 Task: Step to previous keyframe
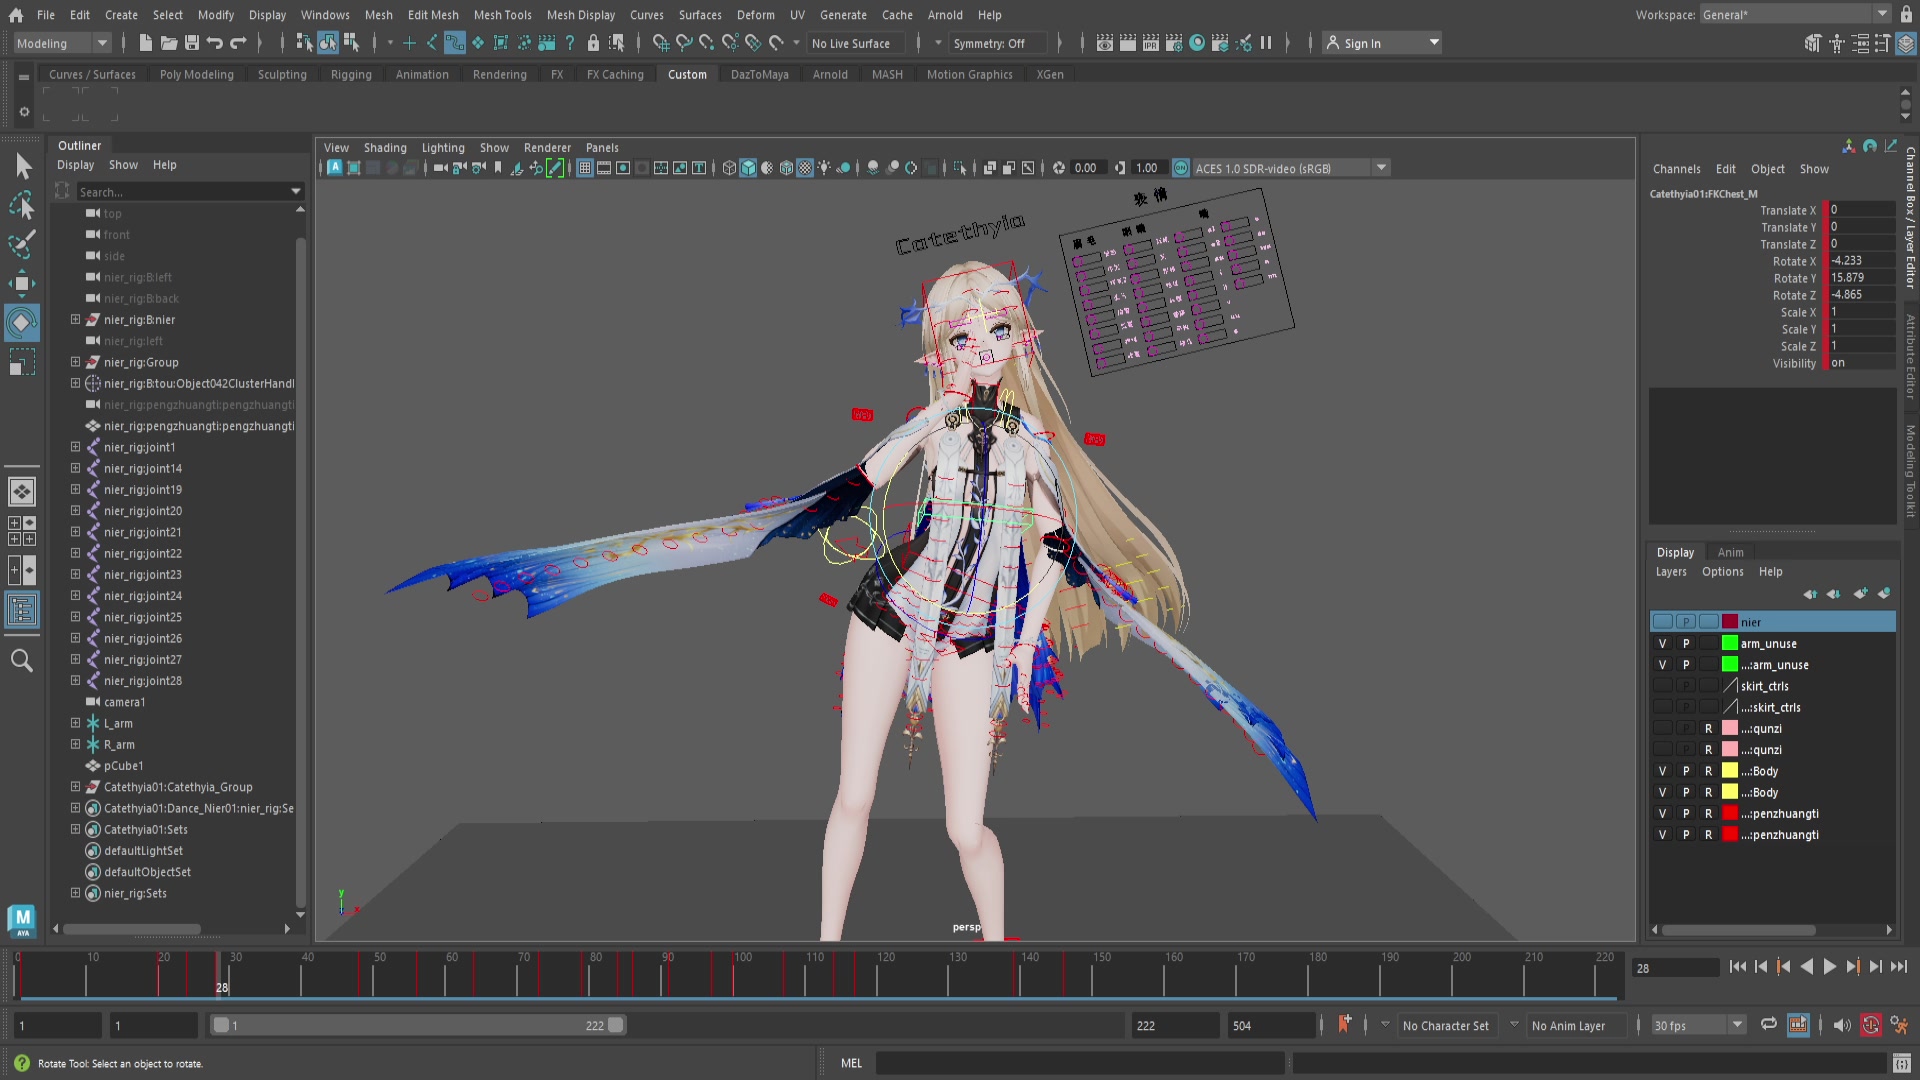1783,967
